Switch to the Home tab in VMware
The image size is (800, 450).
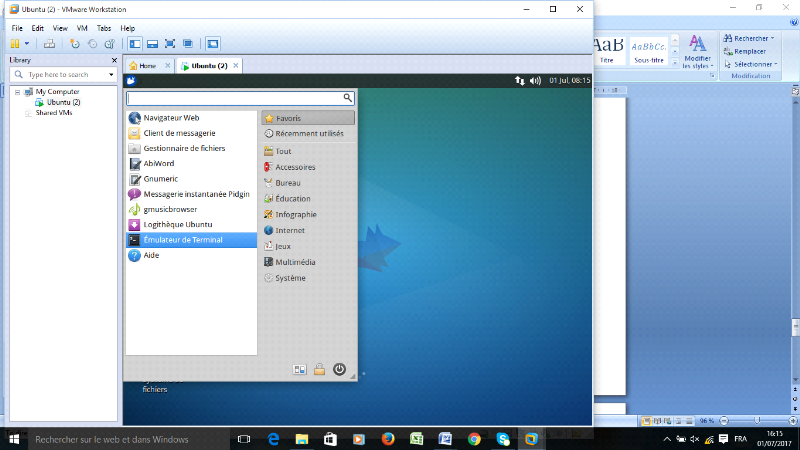click(146, 66)
